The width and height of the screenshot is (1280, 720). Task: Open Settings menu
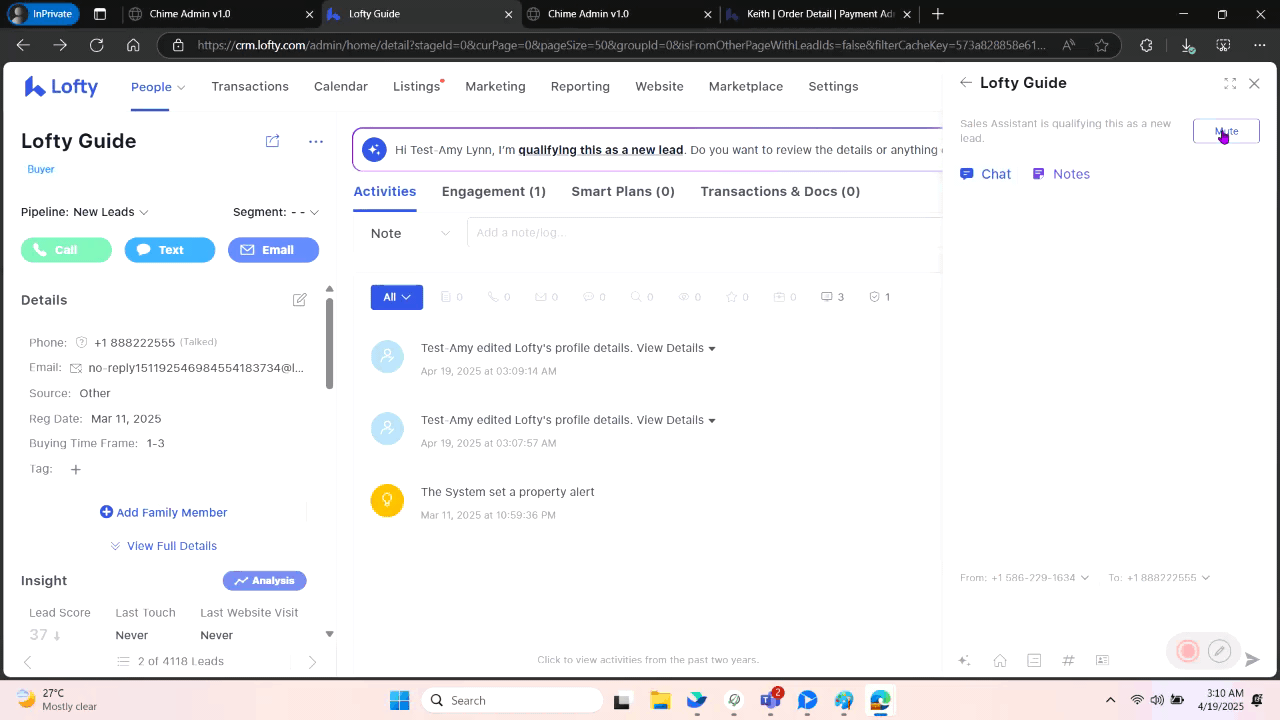pyautogui.click(x=833, y=87)
